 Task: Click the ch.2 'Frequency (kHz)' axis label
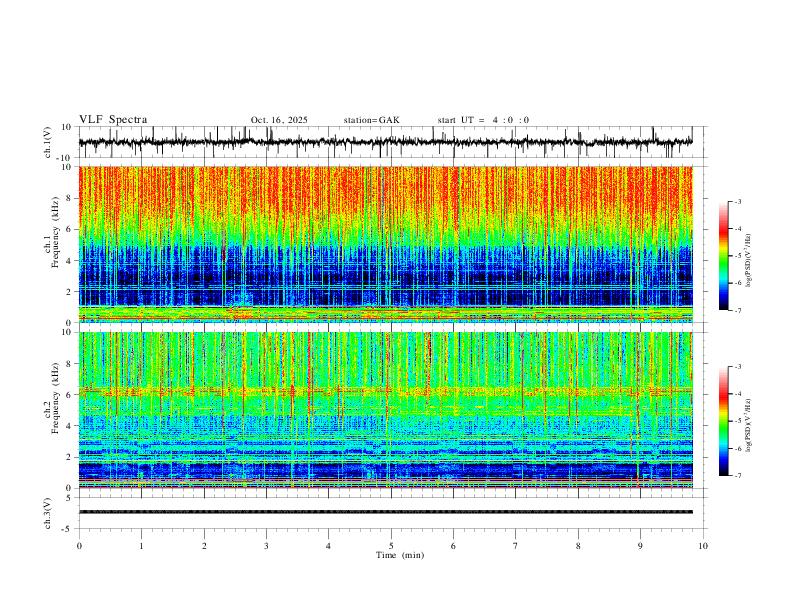click(55, 398)
